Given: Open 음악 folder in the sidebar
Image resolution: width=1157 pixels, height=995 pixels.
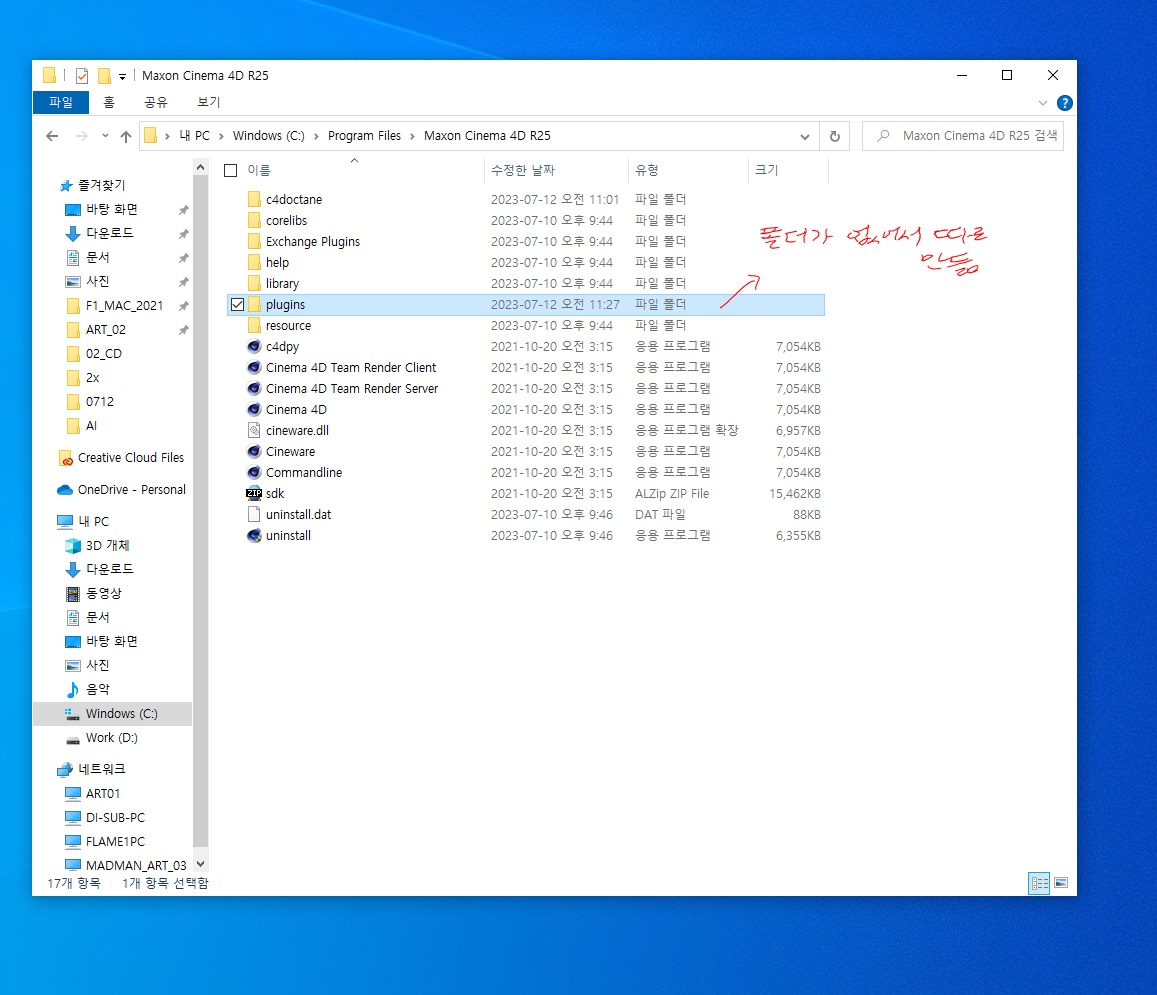Looking at the screenshot, I should pos(97,689).
